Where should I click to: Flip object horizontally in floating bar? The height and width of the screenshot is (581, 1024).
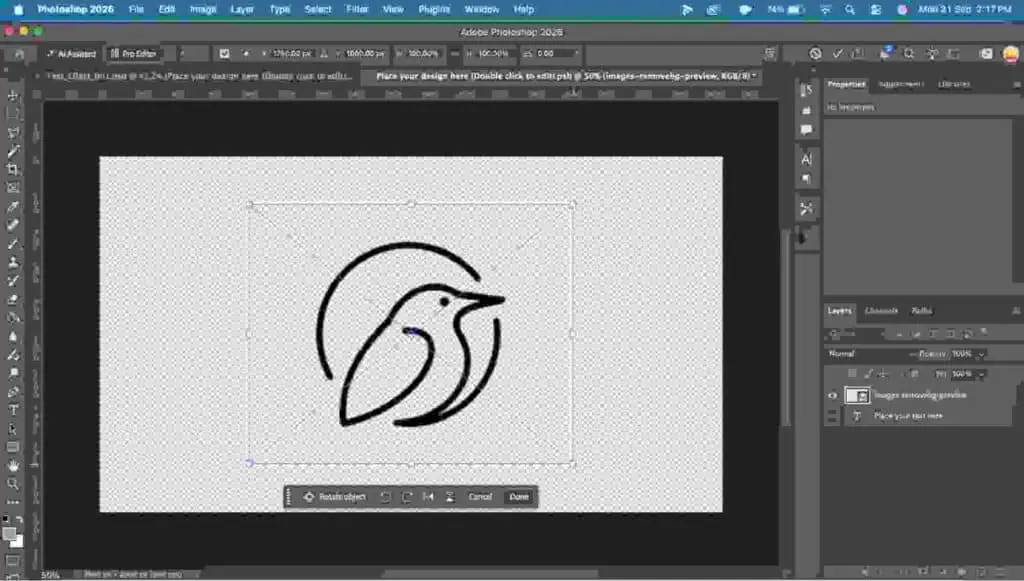tap(428, 497)
